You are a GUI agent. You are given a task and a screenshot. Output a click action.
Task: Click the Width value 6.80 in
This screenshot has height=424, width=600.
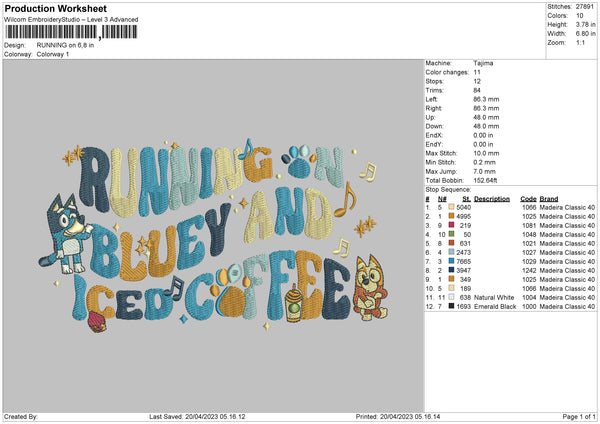click(585, 34)
